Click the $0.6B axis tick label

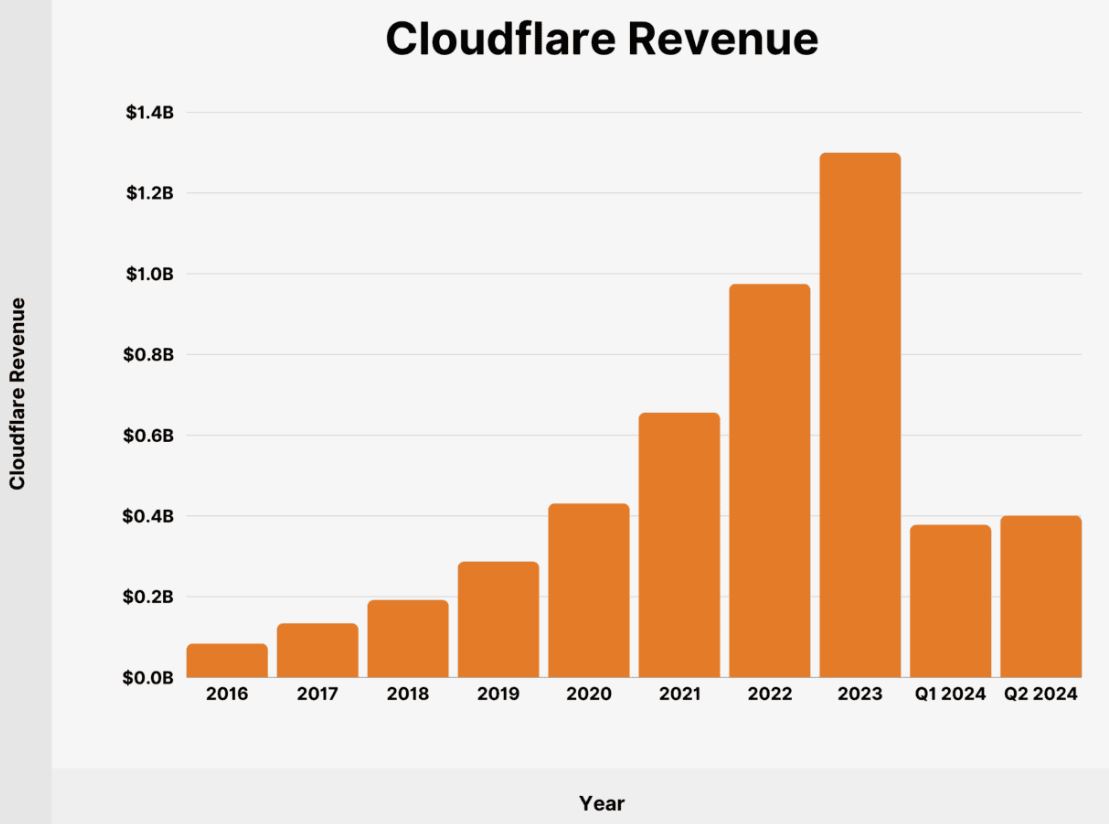tap(148, 434)
